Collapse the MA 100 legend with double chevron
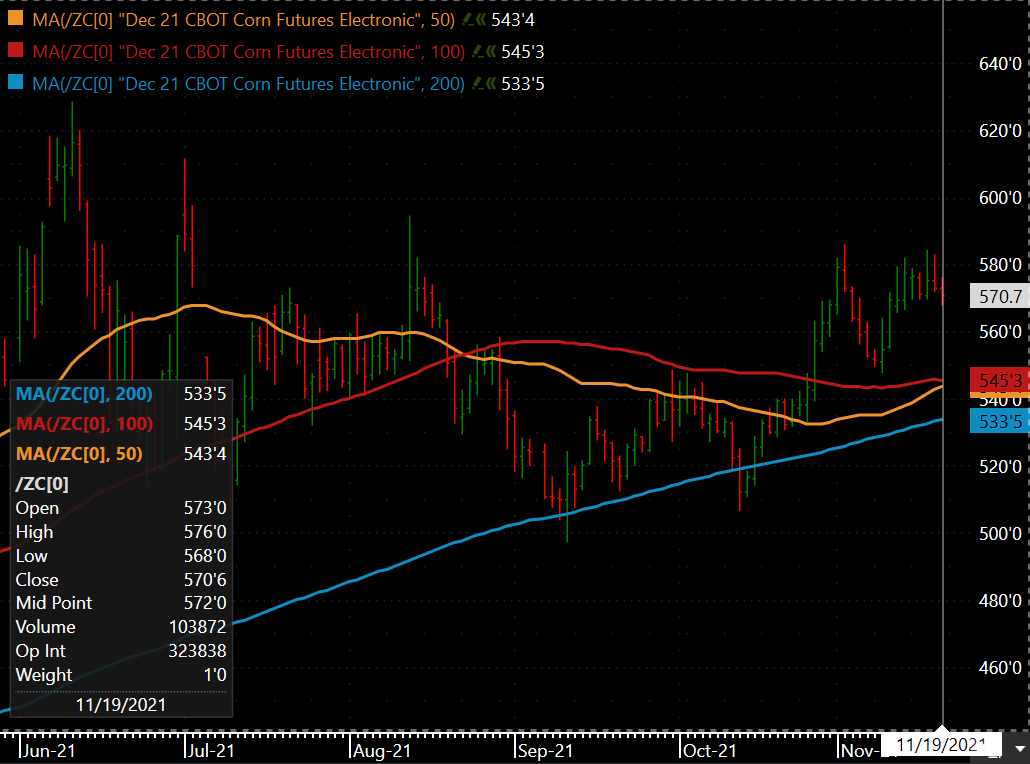This screenshot has height=764, width=1030. (x=491, y=51)
